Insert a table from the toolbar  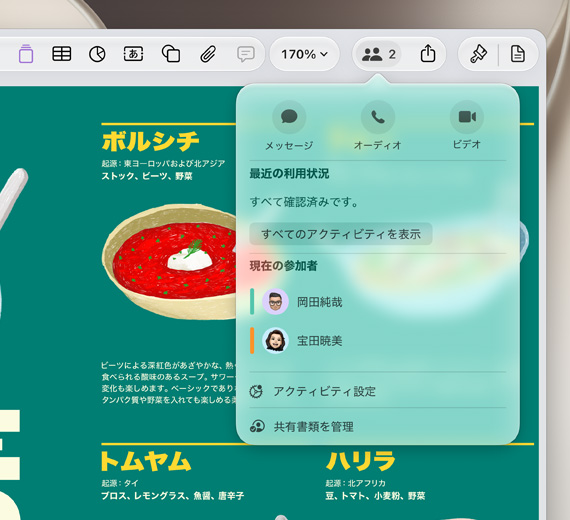coord(61,54)
